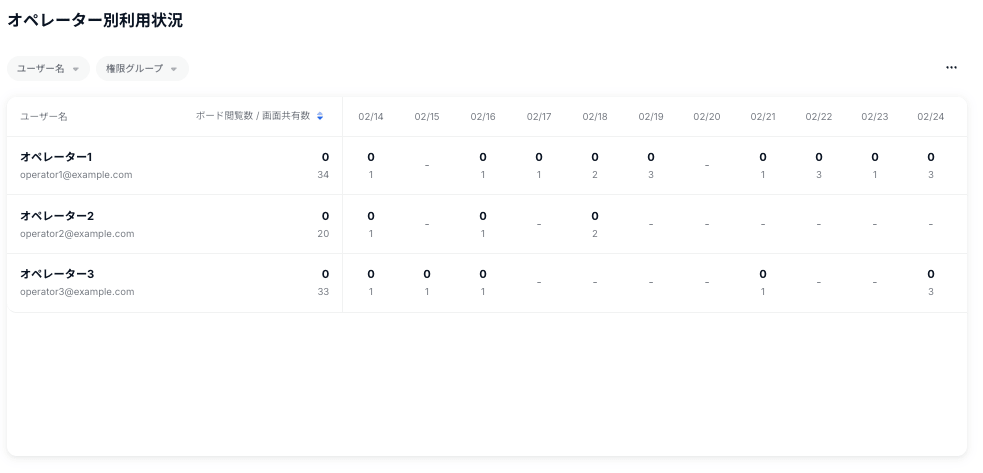Click the ユーザー名 column header
Screen dimensions: 983x473
click(x=44, y=117)
